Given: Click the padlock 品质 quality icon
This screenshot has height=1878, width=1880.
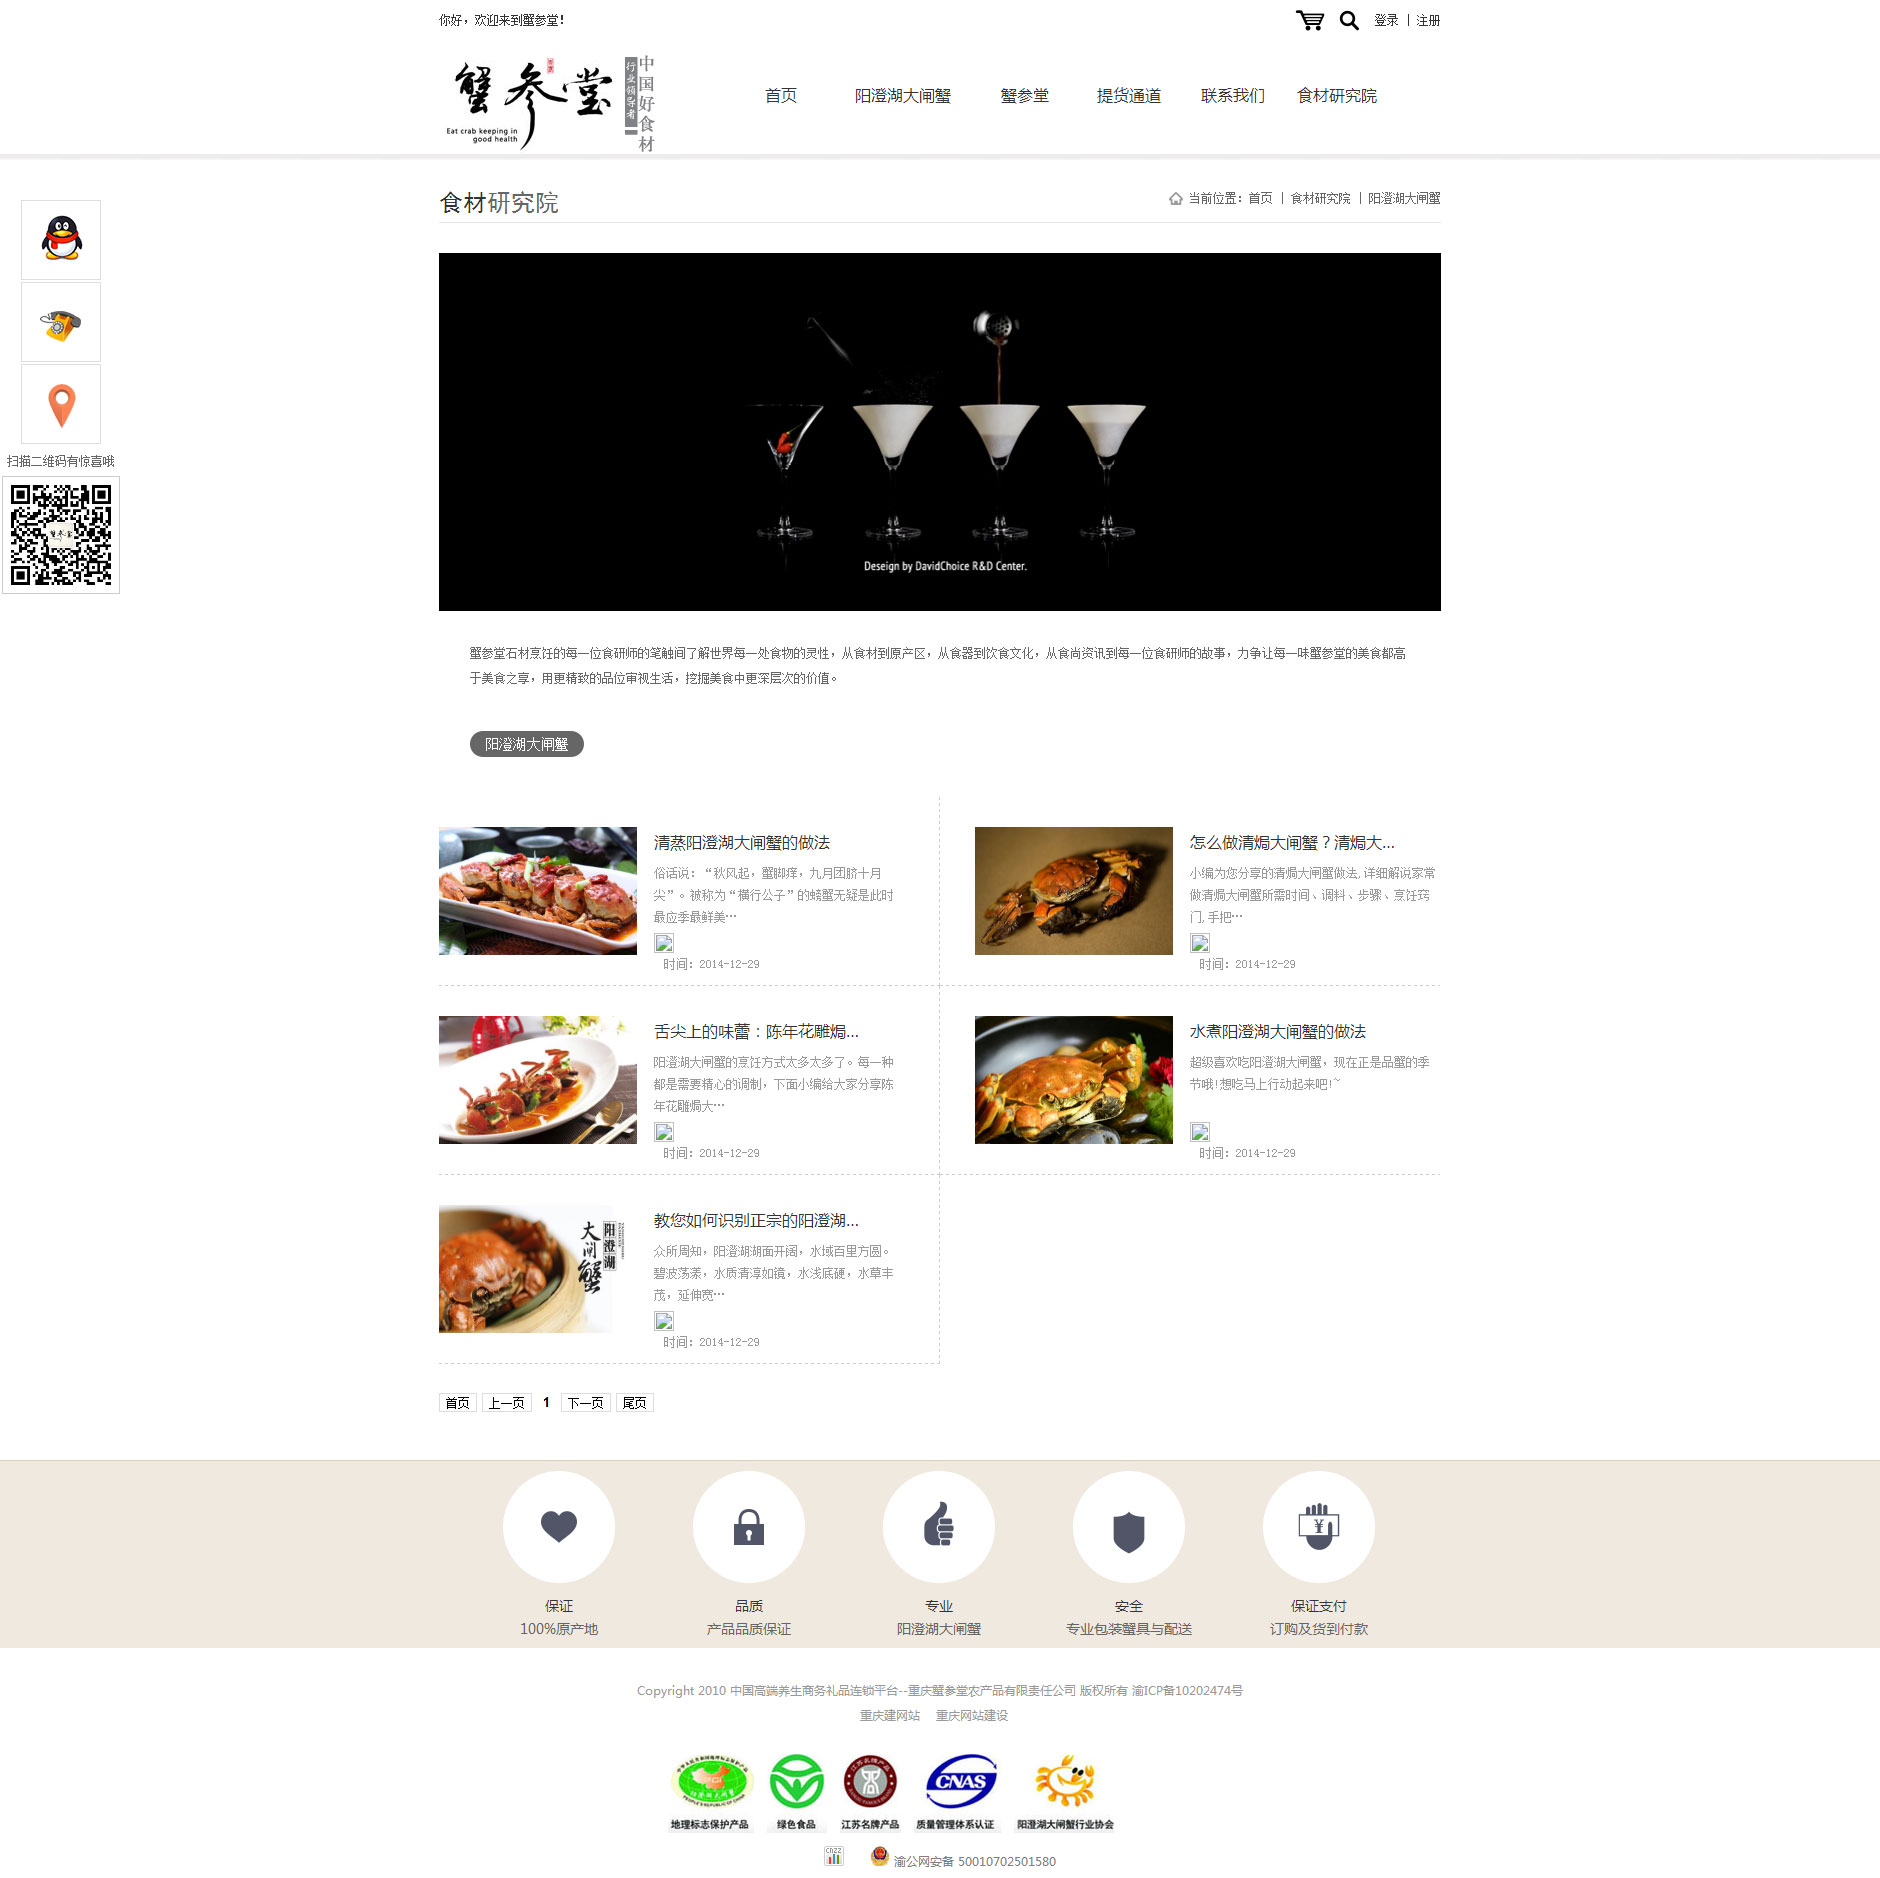Looking at the screenshot, I should pyautogui.click(x=749, y=1527).
